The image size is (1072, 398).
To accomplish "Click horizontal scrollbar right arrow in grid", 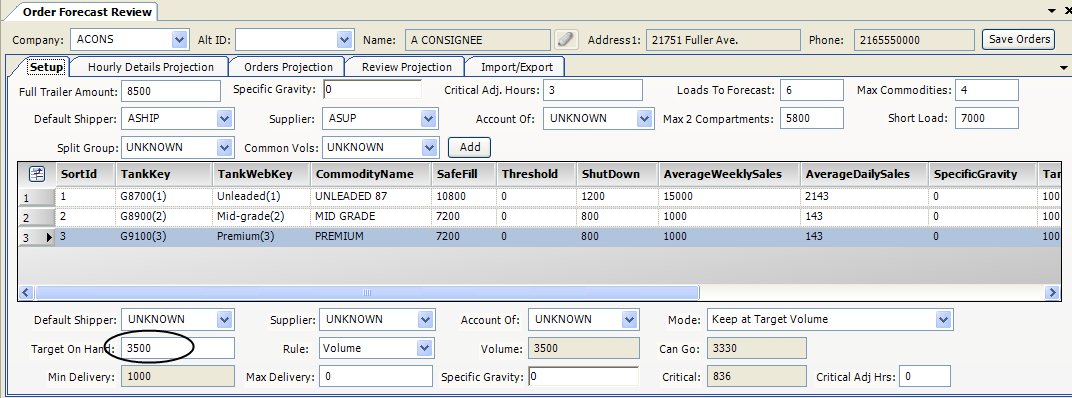I will click(x=1052, y=293).
